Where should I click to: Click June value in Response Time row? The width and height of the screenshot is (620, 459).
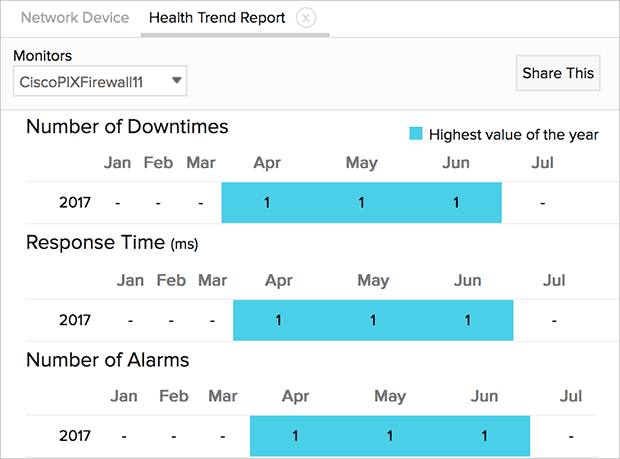point(467,320)
